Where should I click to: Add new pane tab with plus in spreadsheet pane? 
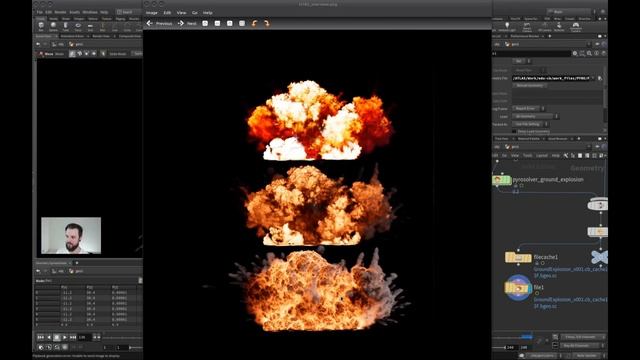click(x=77, y=263)
